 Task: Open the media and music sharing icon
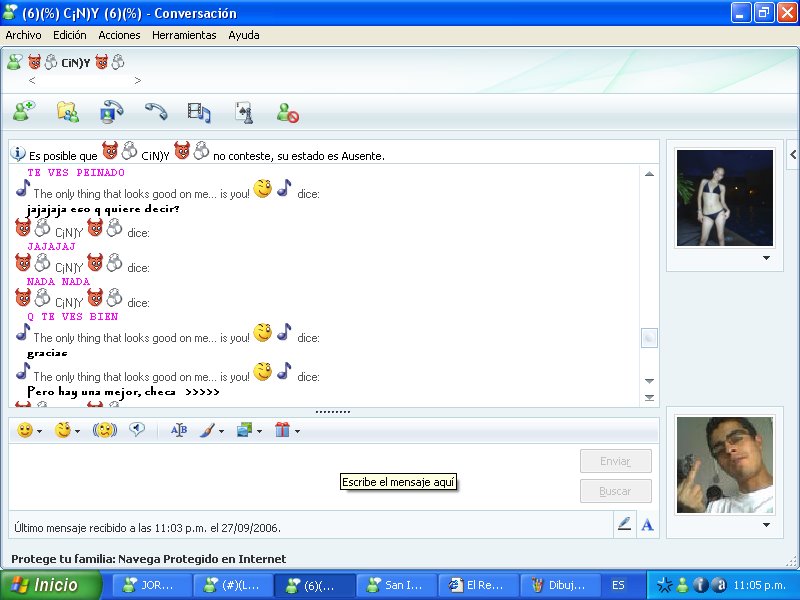[199, 112]
